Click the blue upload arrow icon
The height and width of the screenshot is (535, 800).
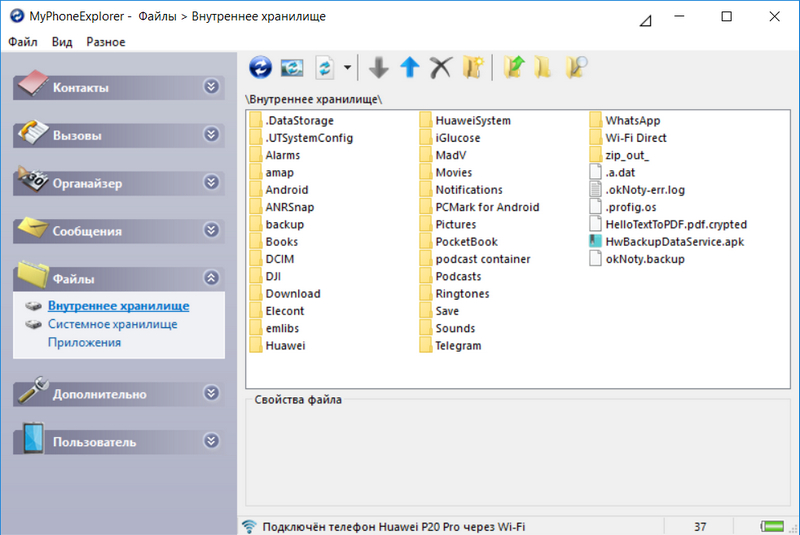tap(409, 67)
